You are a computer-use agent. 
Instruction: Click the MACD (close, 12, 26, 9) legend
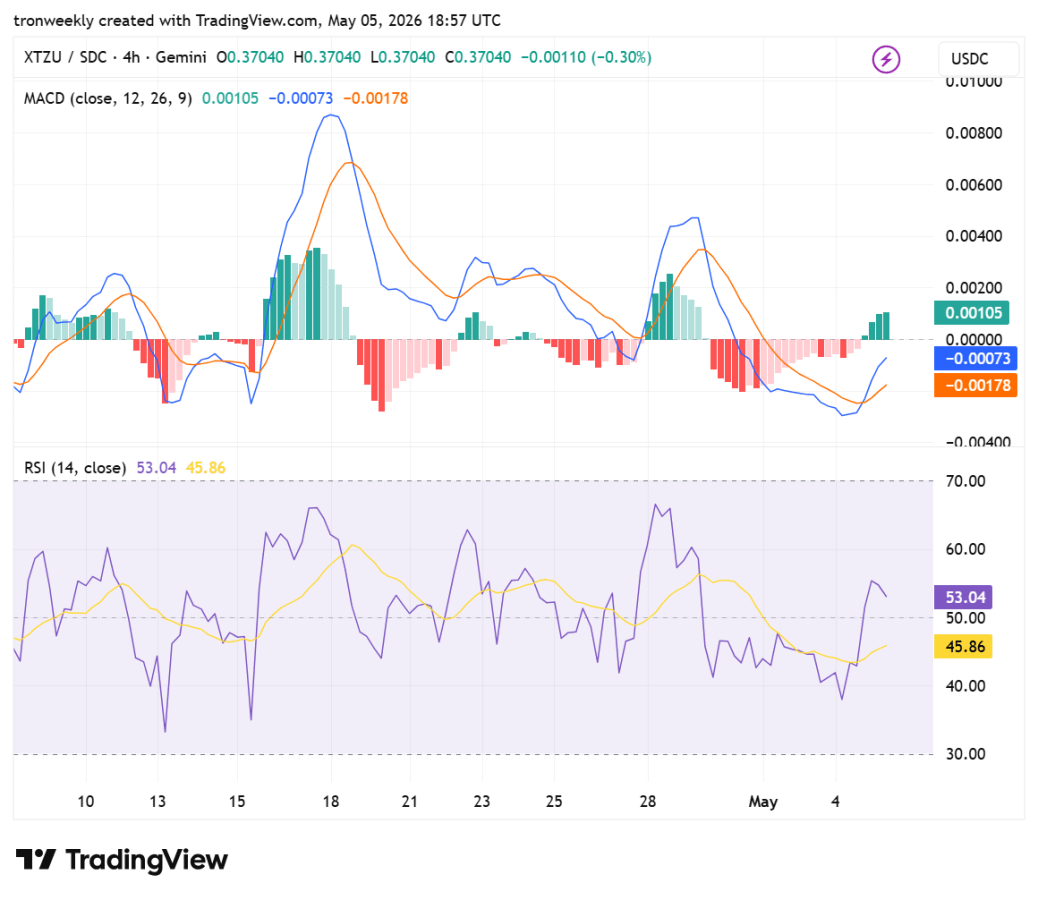[108, 99]
